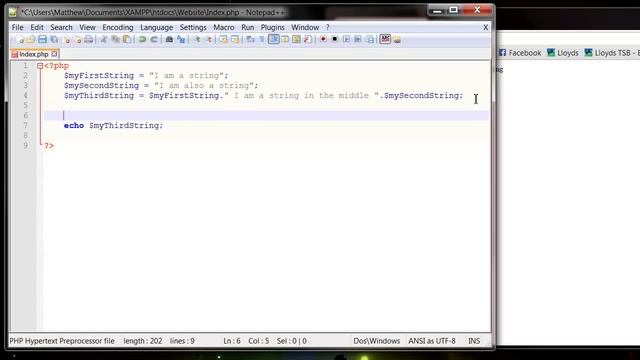The width and height of the screenshot is (640, 360).
Task: Open the File menu
Action: point(18,27)
